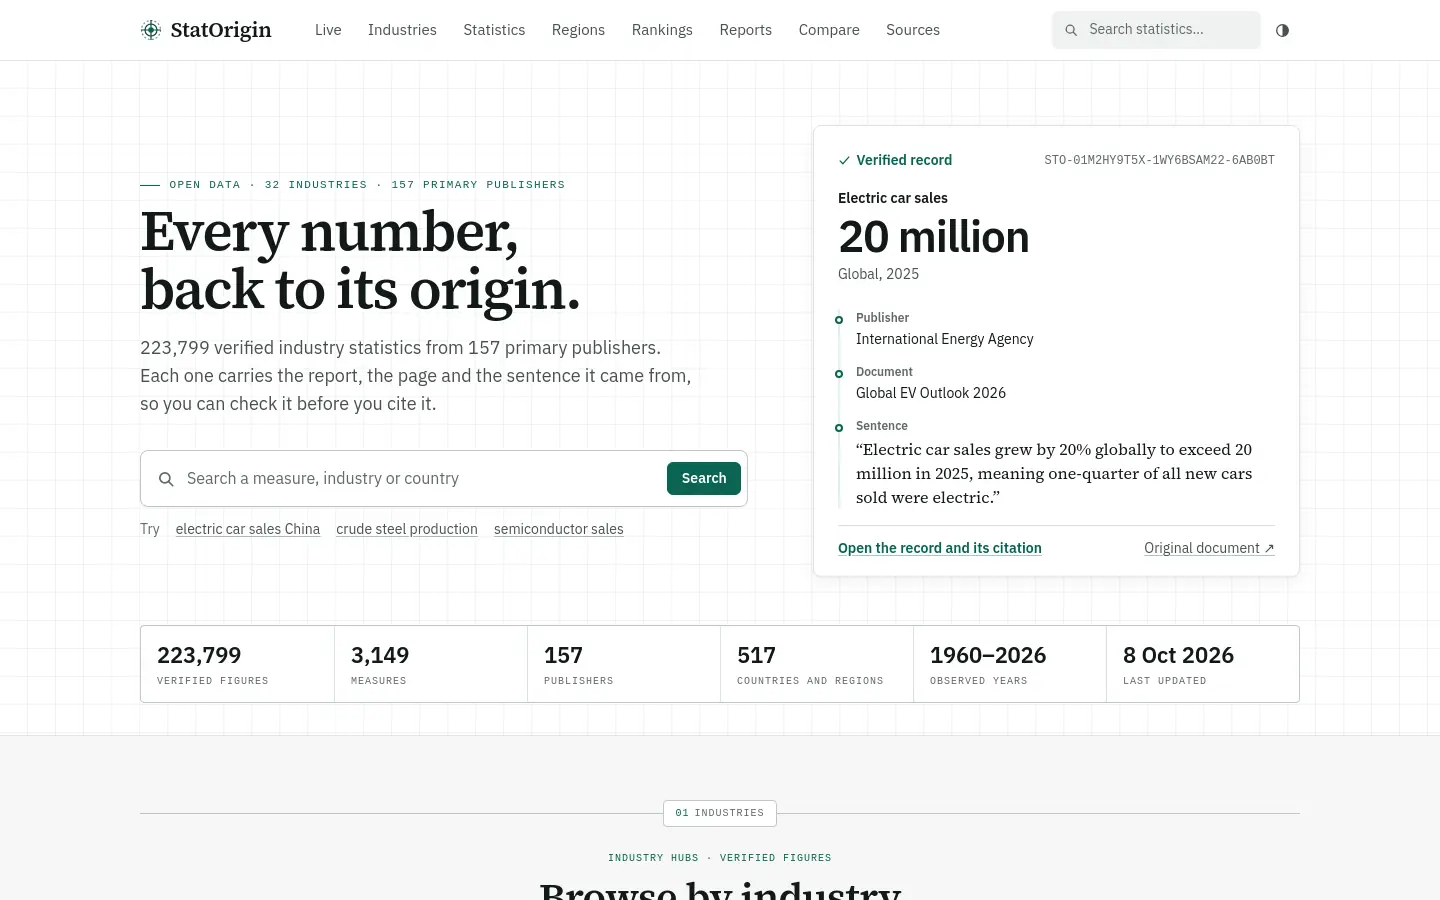Go to the Statistics nav item
The height and width of the screenshot is (900, 1440).
pos(494,30)
